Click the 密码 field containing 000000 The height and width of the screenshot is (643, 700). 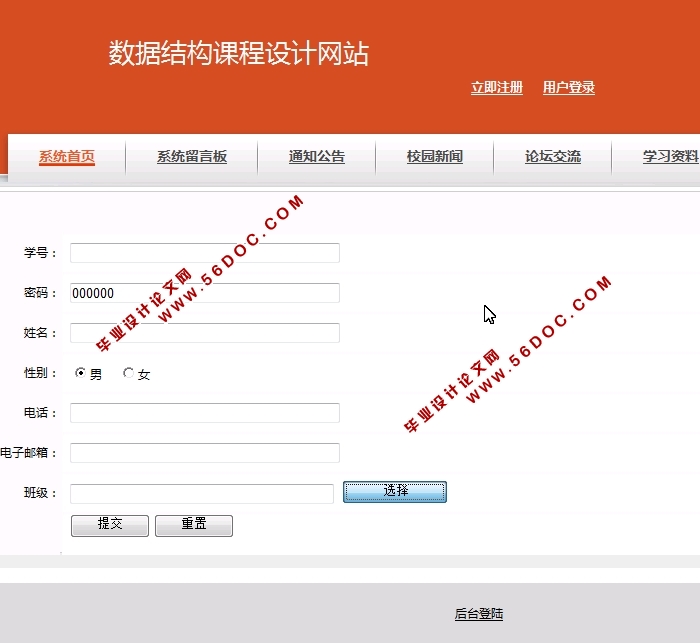[205, 293]
